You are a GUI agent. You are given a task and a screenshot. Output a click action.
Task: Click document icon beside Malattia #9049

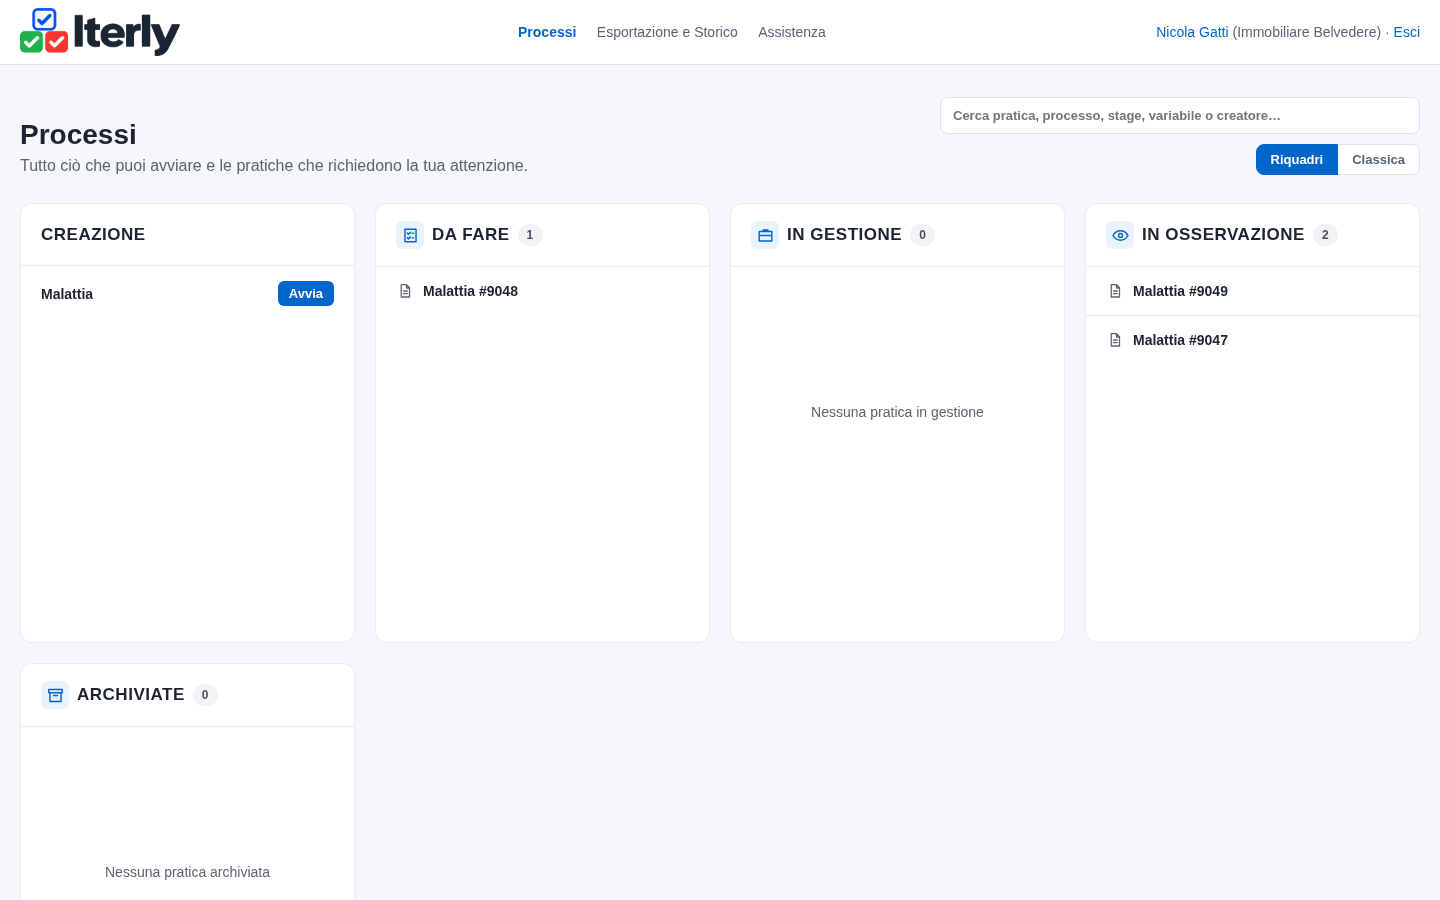[x=1115, y=291]
